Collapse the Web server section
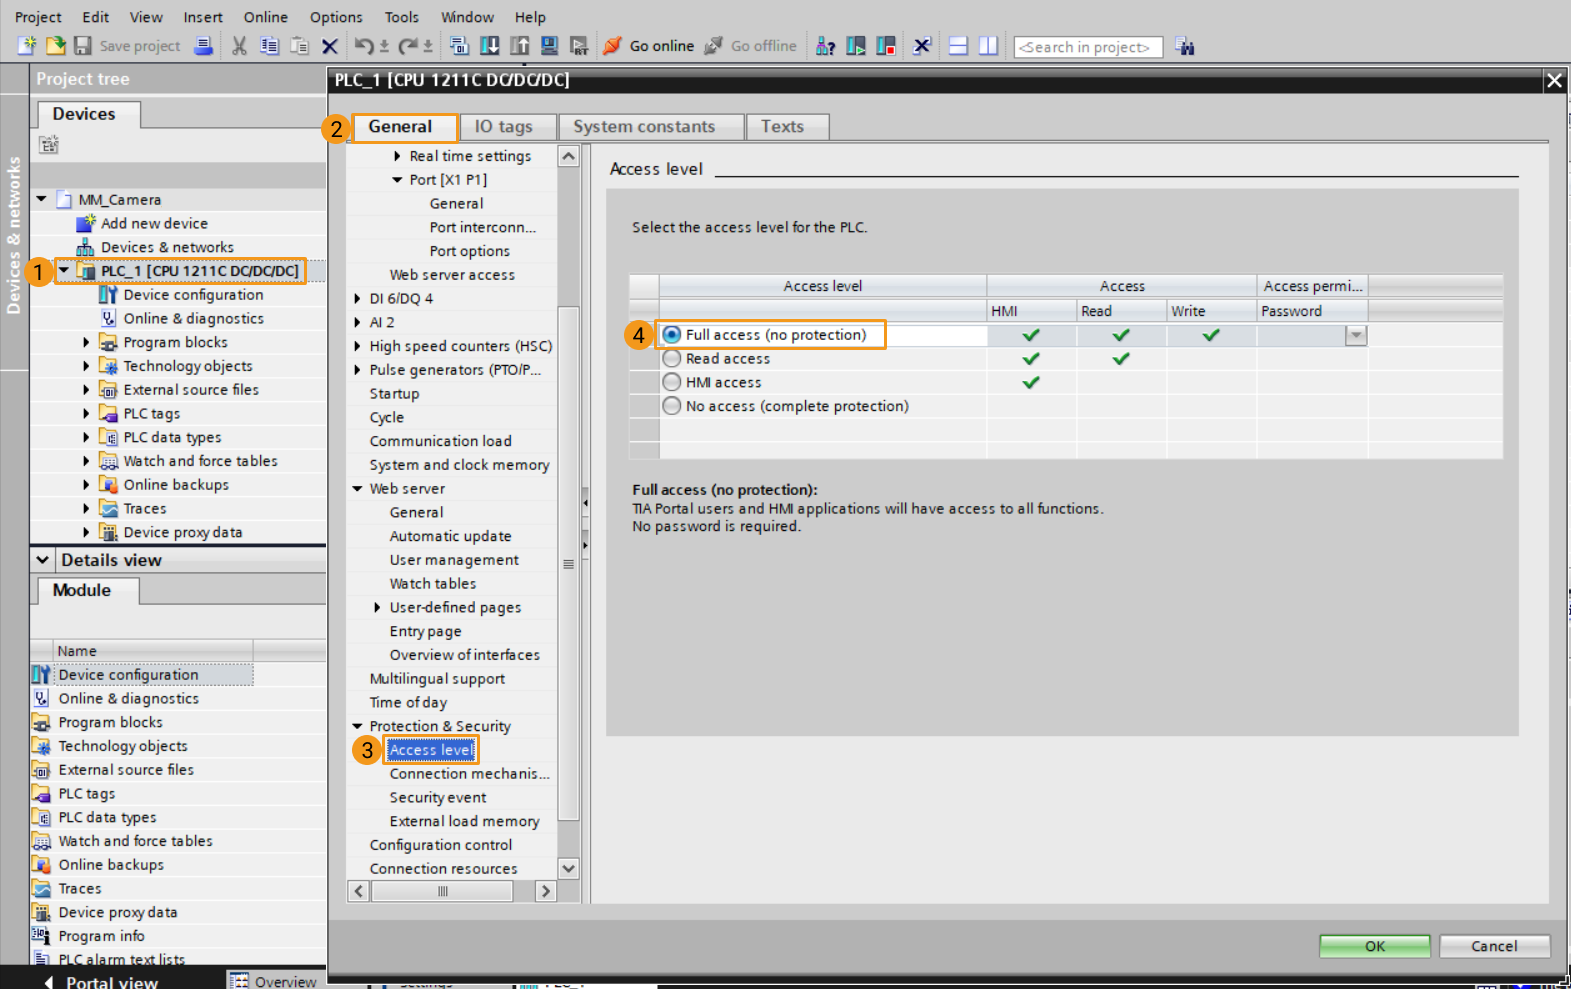This screenshot has width=1571, height=989. (358, 489)
